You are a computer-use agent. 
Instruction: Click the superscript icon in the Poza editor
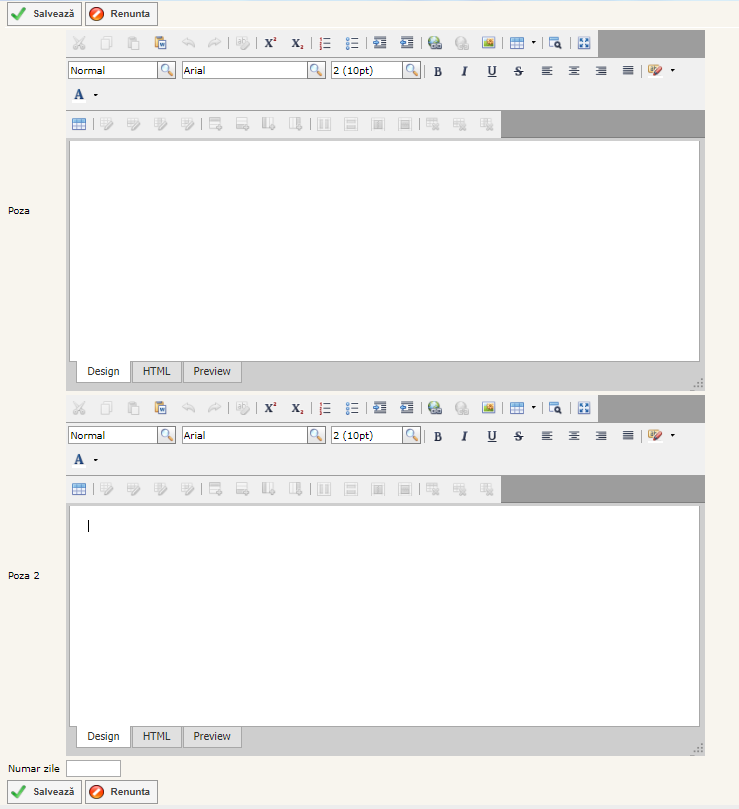point(270,43)
